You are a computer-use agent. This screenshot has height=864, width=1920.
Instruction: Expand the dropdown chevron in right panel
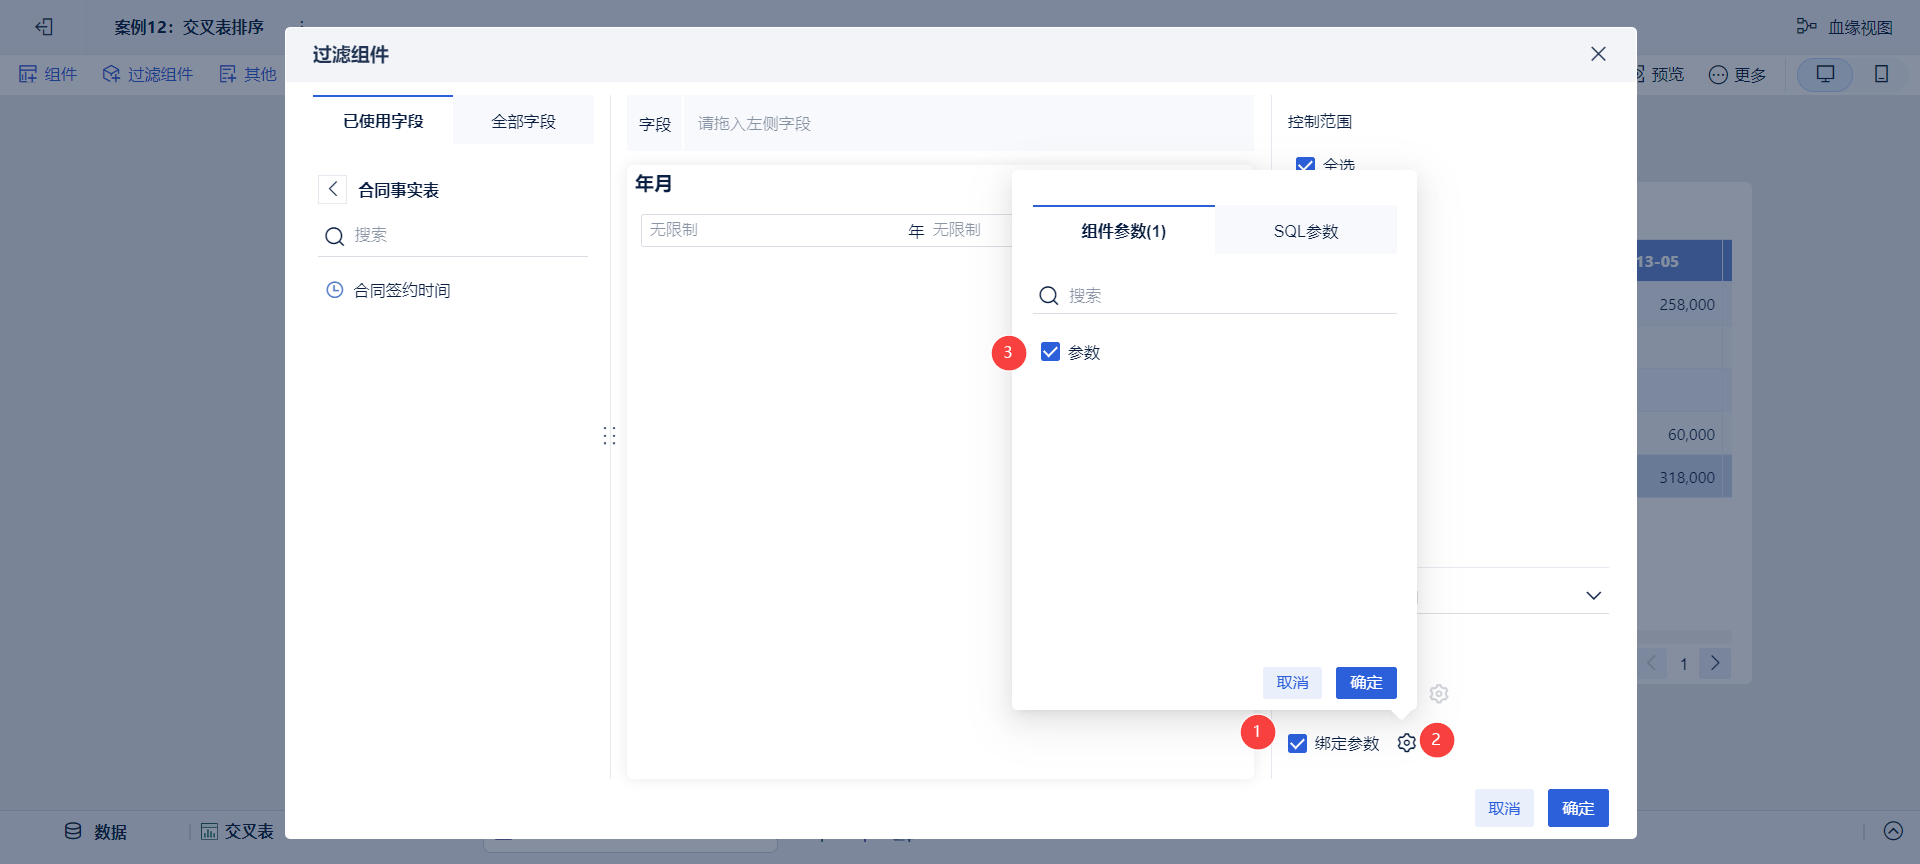coord(1593,596)
